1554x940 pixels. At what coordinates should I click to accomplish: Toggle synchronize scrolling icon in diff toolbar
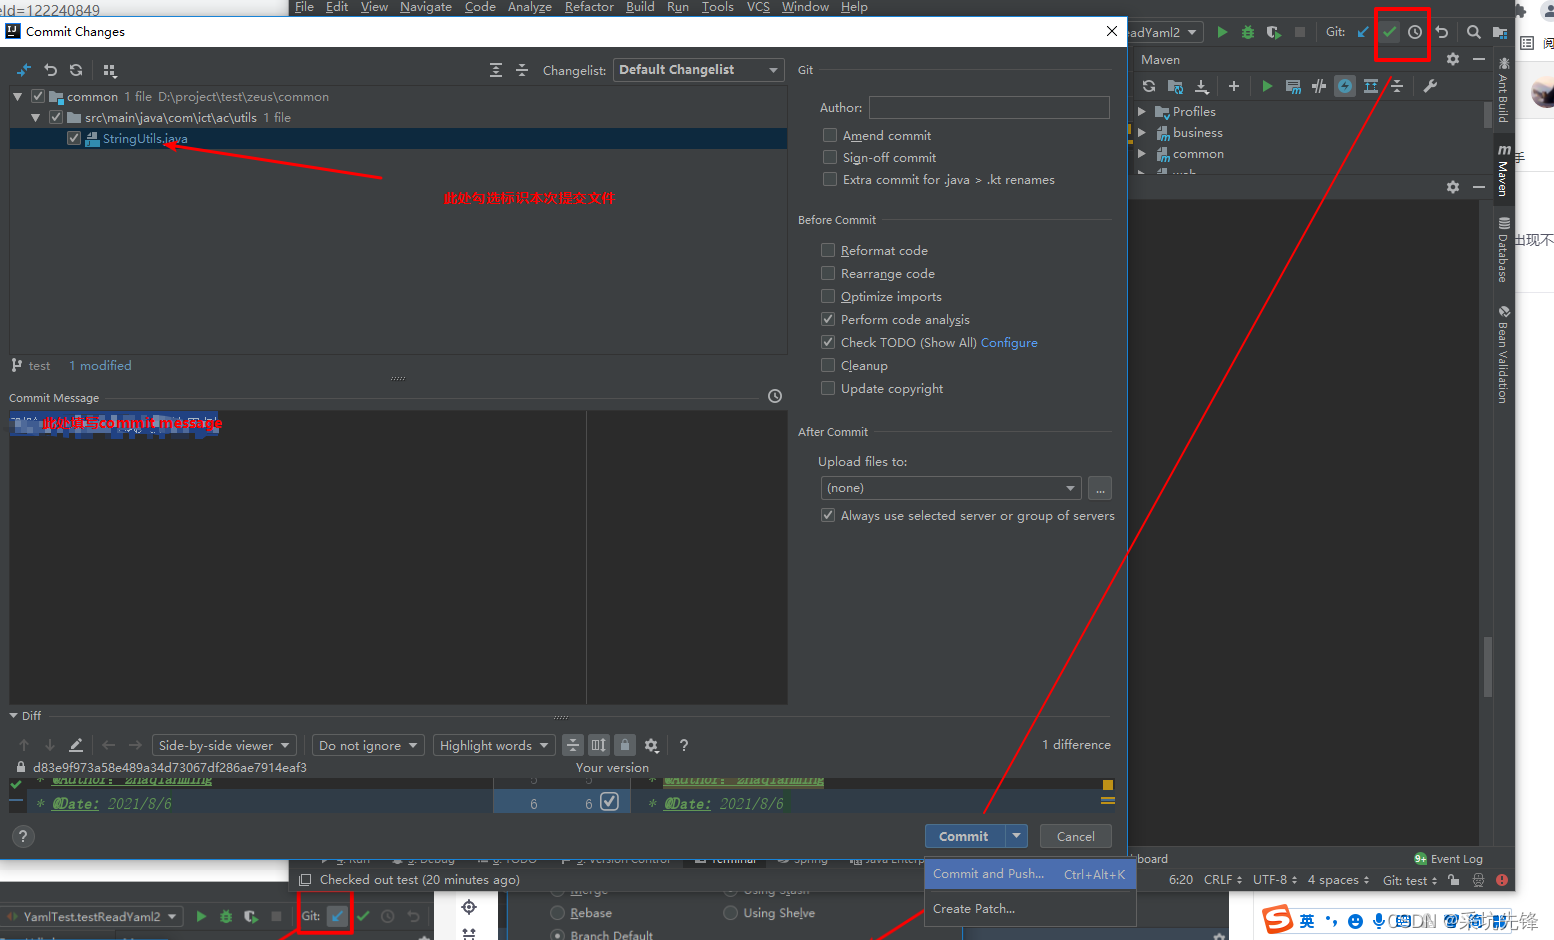(599, 745)
